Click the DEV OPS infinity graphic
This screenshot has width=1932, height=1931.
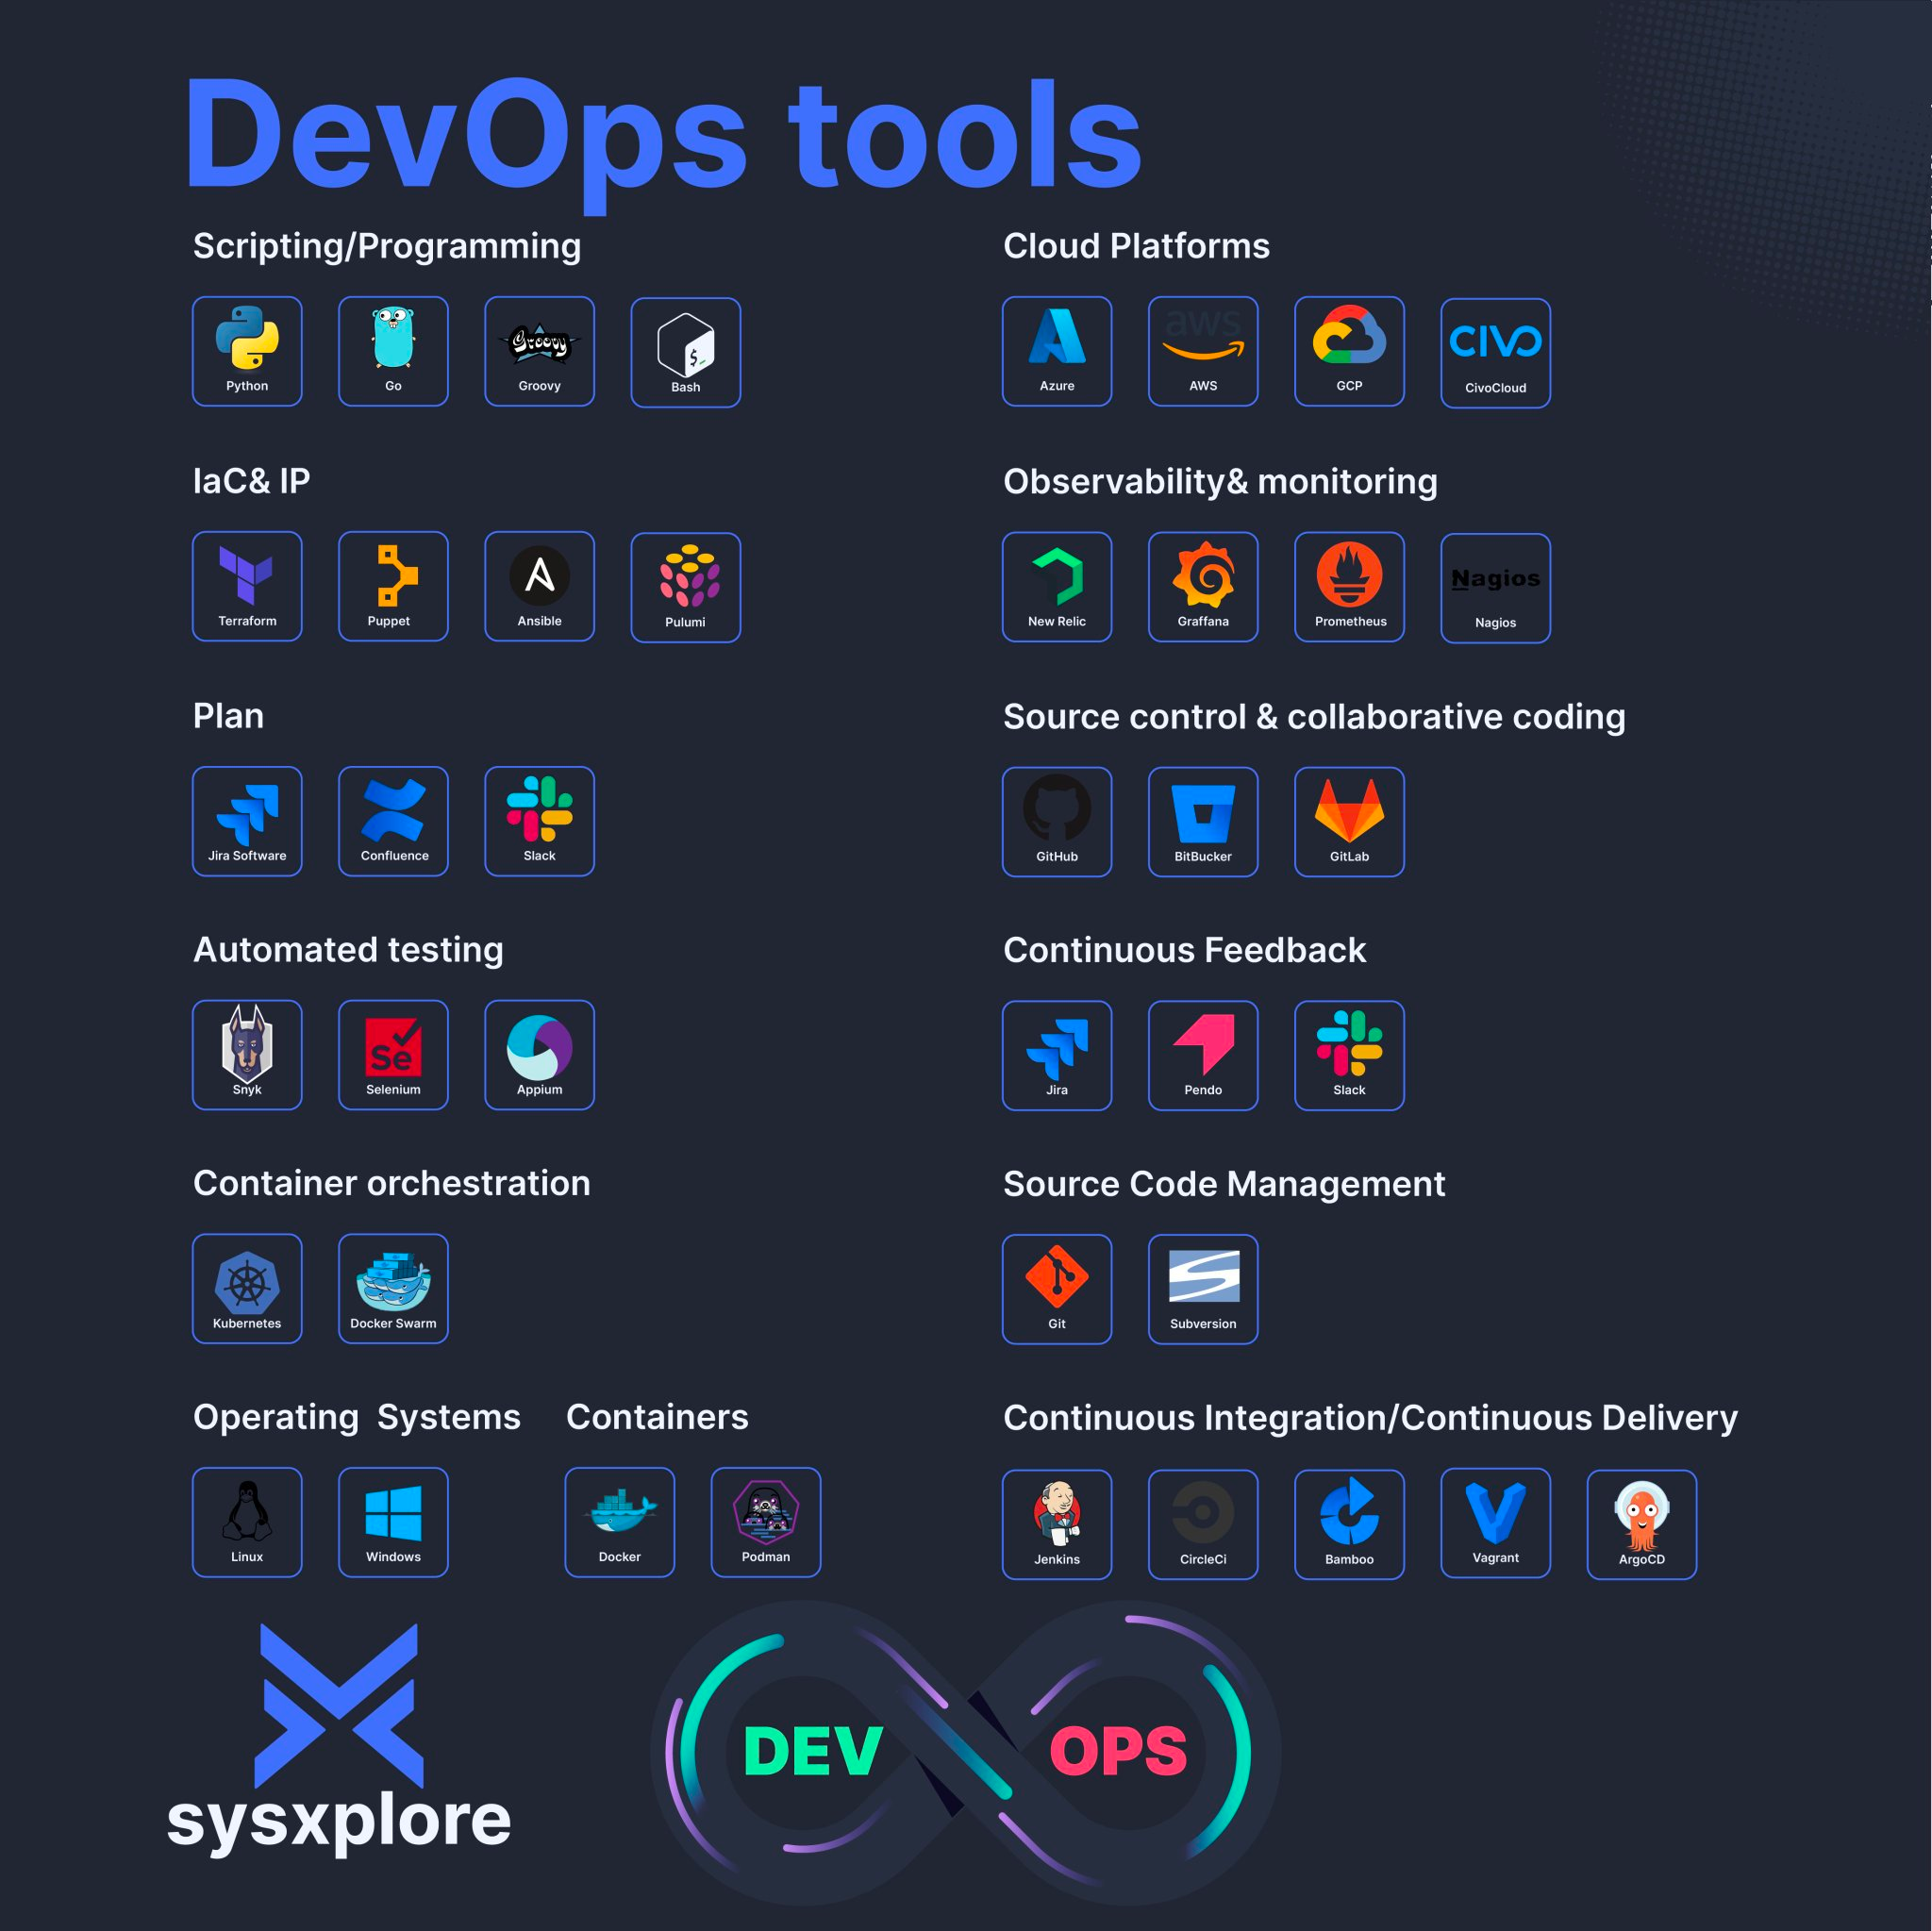966,1753
